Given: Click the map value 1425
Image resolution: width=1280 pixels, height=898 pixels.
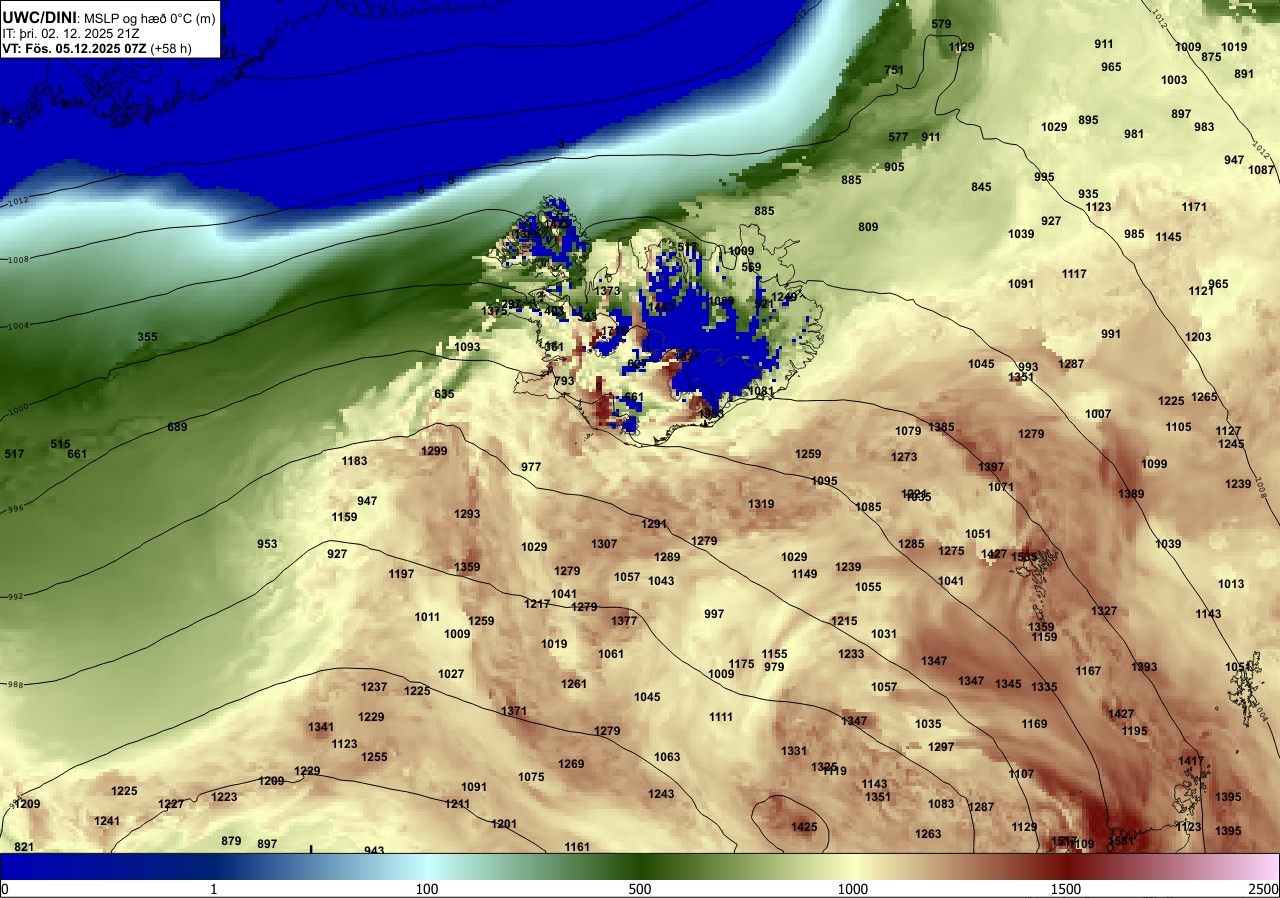Looking at the screenshot, I should [x=804, y=827].
